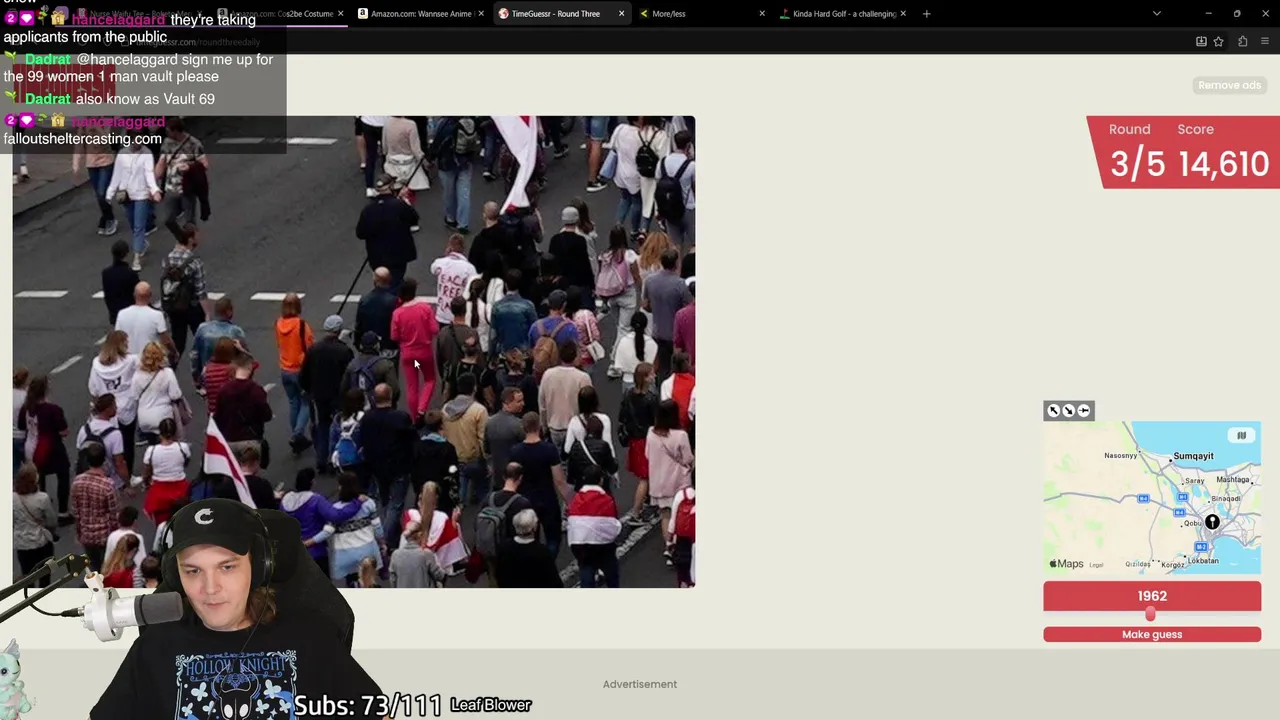Click the Make guess button

(1152, 634)
